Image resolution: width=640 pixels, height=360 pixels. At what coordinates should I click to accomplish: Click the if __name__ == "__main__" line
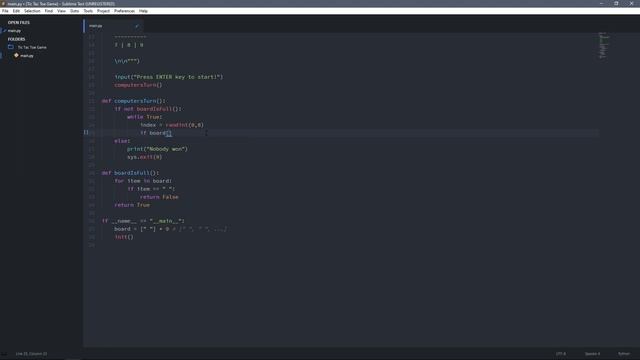(x=143, y=221)
